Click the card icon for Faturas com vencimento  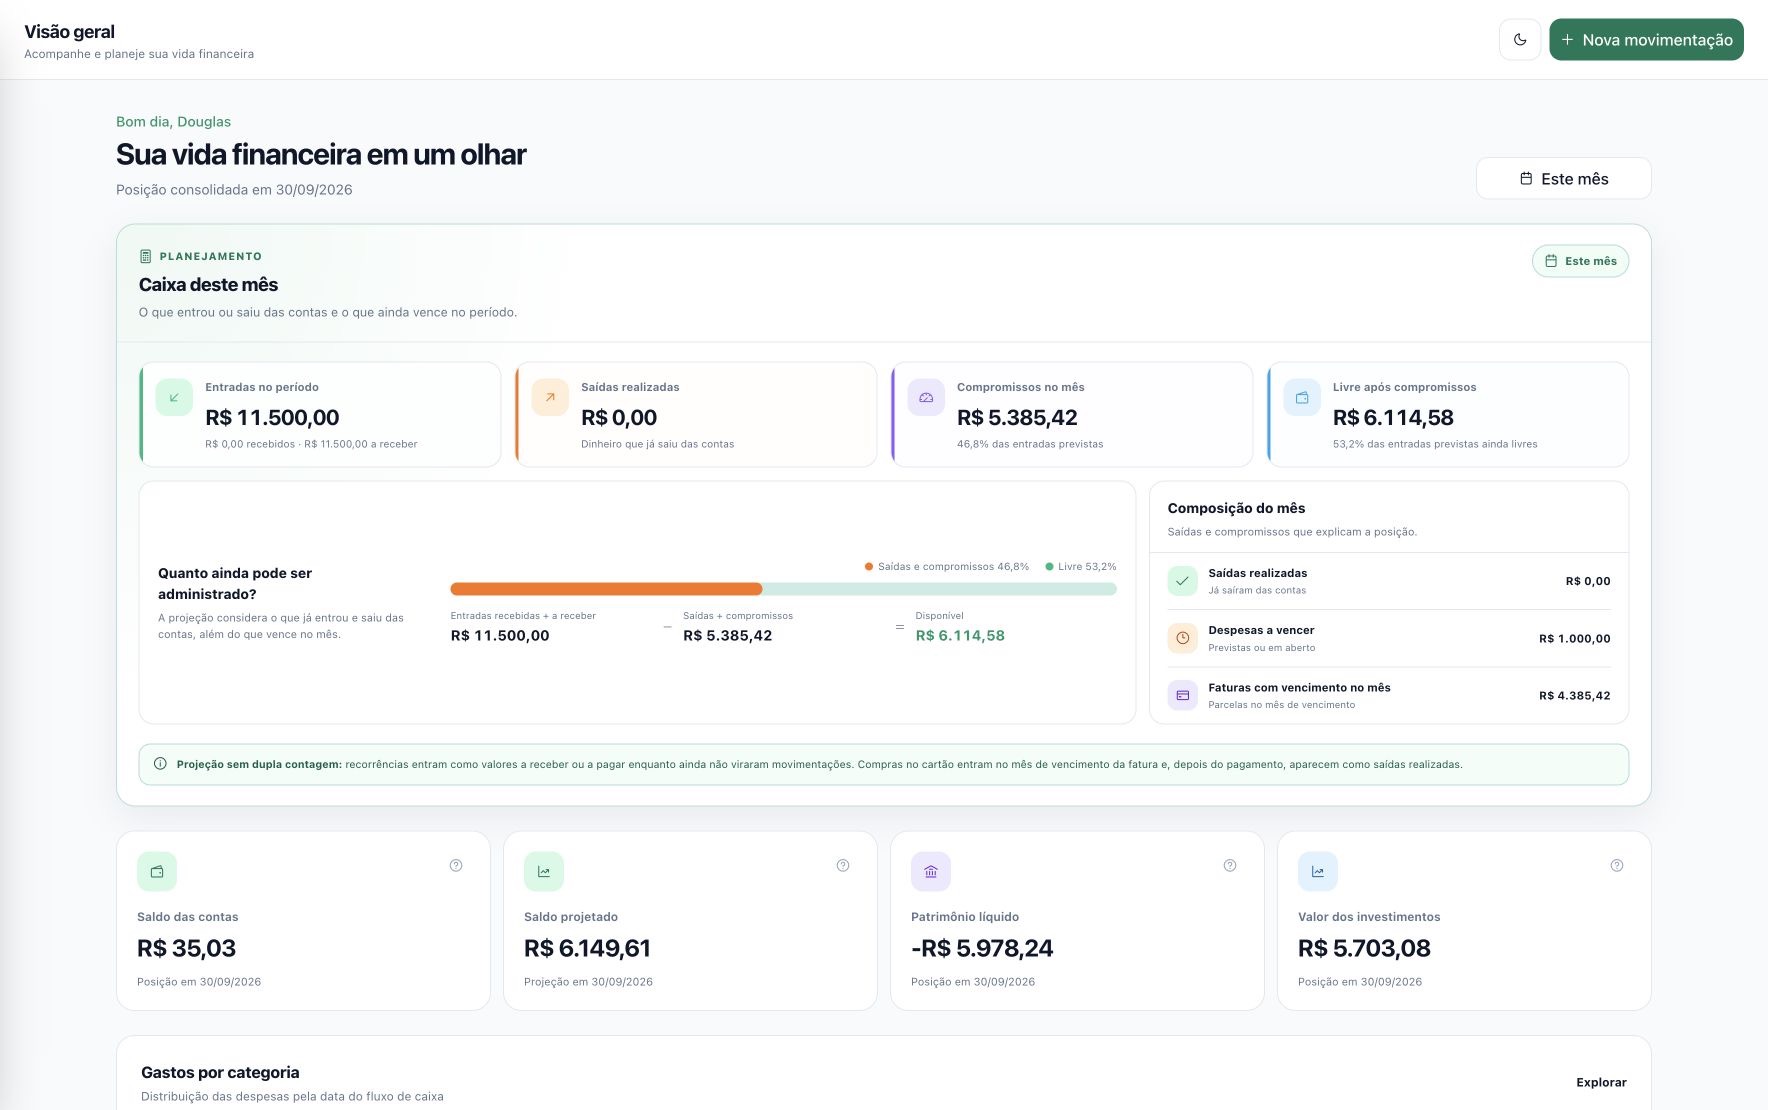coord(1182,695)
